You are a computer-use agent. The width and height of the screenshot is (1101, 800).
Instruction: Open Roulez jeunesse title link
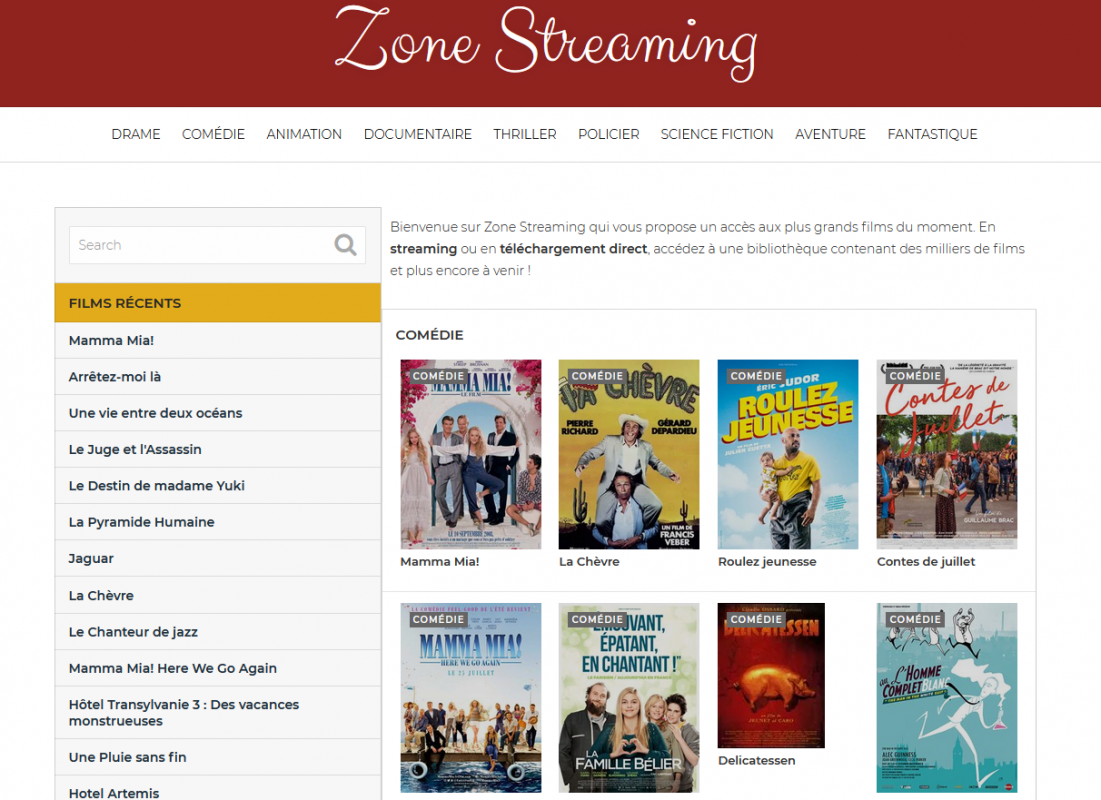tap(767, 562)
